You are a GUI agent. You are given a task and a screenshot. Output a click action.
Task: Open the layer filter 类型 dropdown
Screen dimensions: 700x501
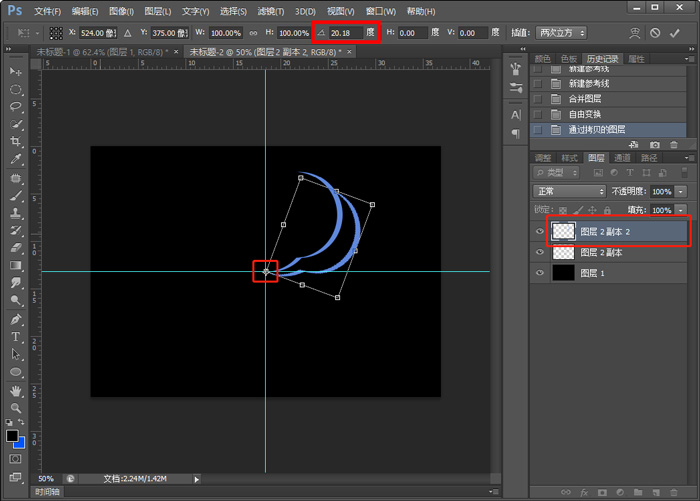tap(556, 172)
